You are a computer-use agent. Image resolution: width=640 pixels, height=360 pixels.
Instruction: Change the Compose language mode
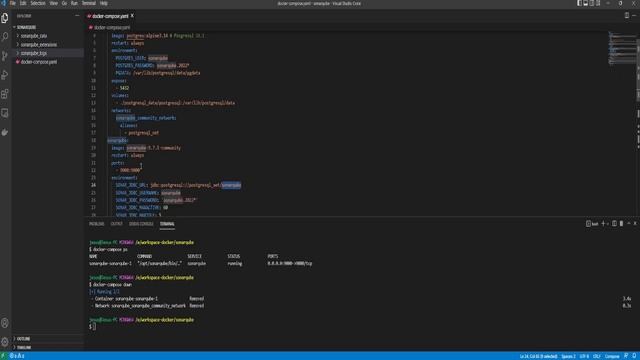click(x=612, y=356)
